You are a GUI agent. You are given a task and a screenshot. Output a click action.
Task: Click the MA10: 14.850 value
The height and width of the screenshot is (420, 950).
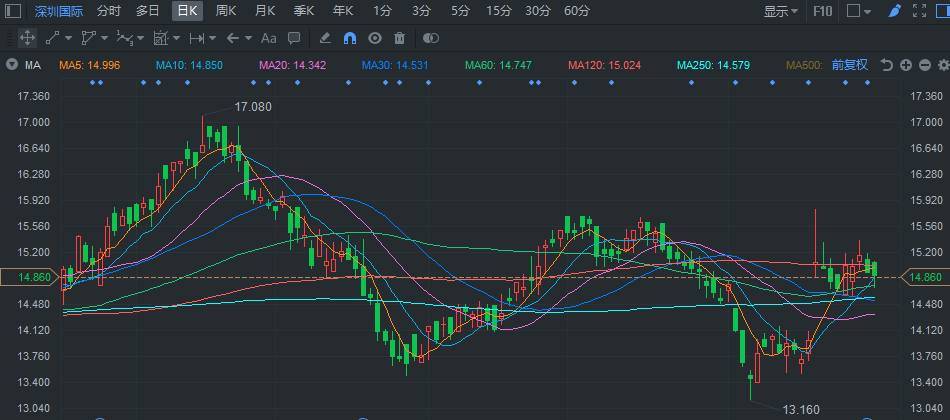[189, 65]
